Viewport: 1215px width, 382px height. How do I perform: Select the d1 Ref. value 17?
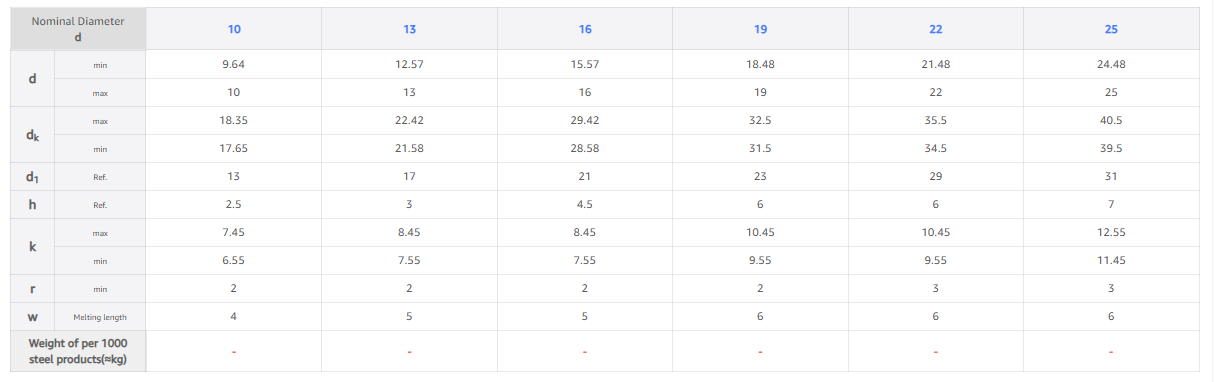410,176
